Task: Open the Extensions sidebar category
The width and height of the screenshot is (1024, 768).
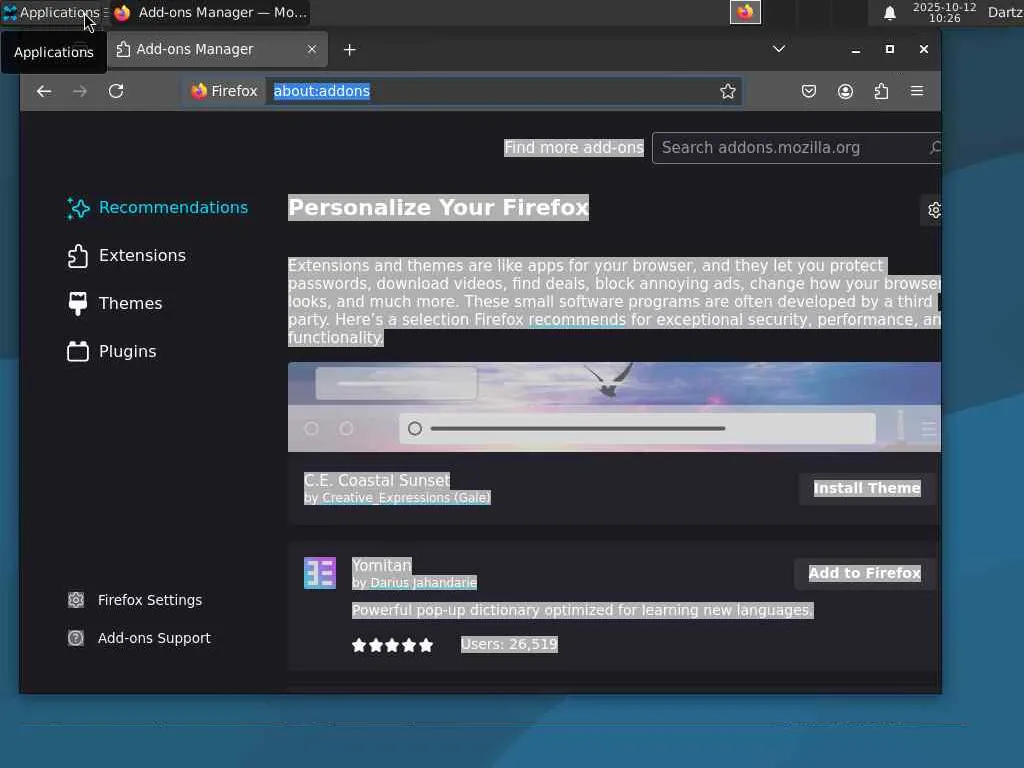Action: [127, 255]
